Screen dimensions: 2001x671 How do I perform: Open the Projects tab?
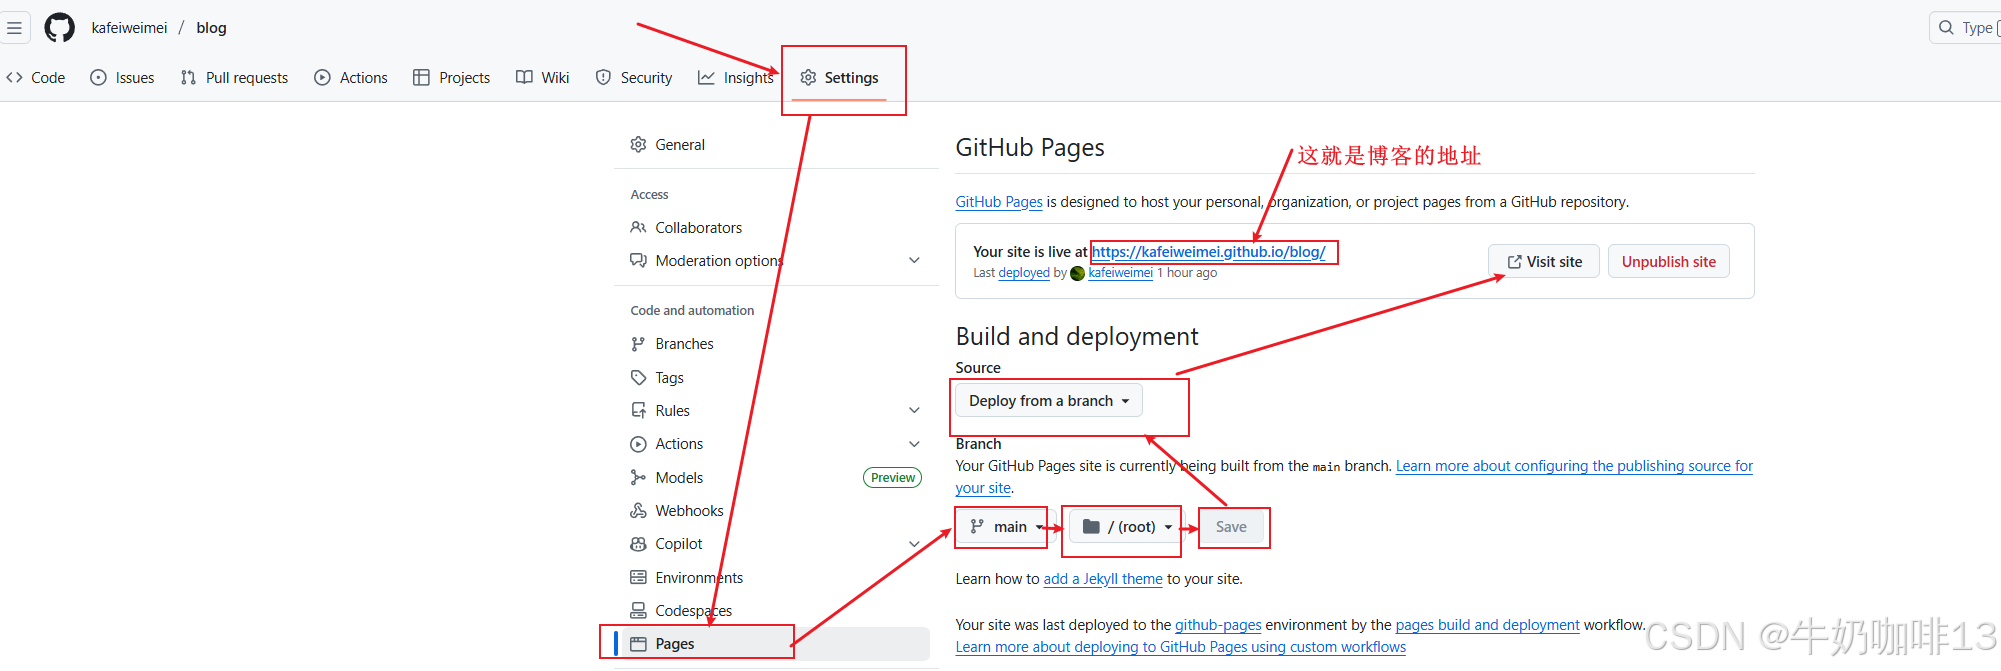coord(452,78)
